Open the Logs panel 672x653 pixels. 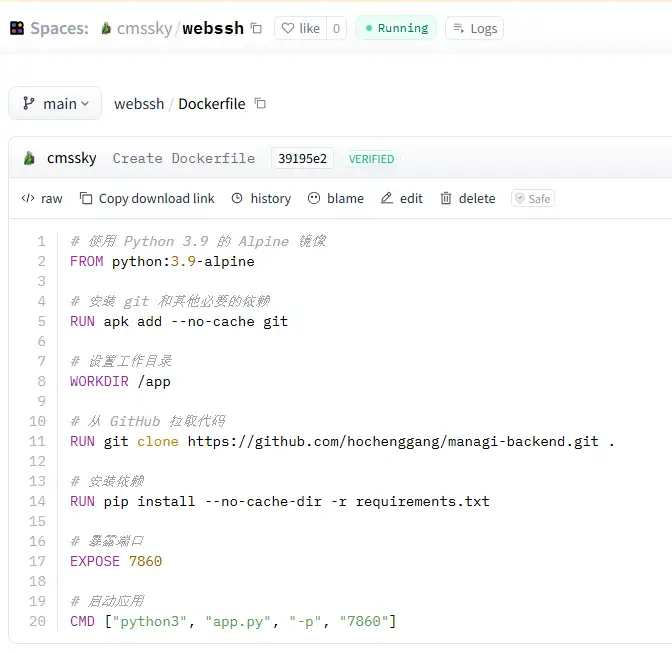474,28
